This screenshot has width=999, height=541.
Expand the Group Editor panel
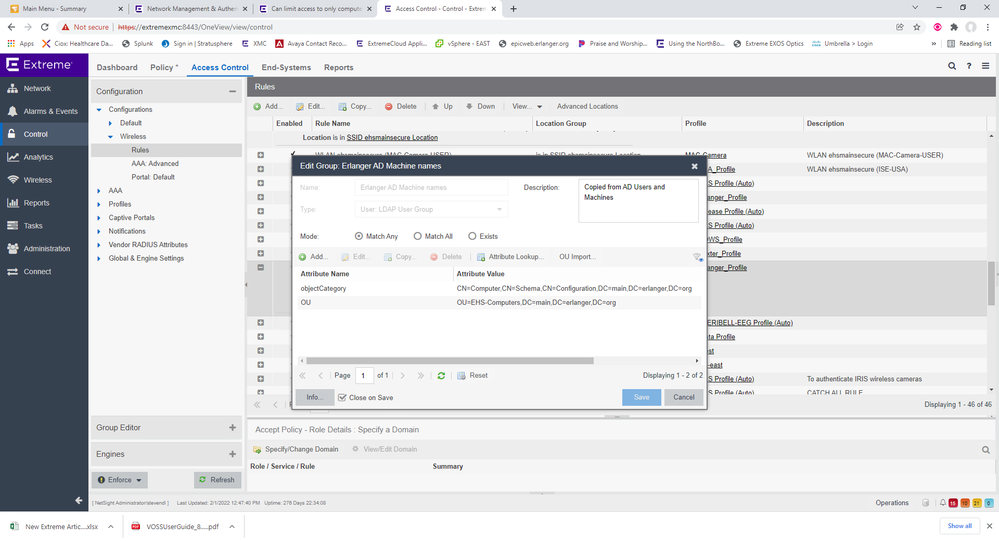(x=232, y=427)
